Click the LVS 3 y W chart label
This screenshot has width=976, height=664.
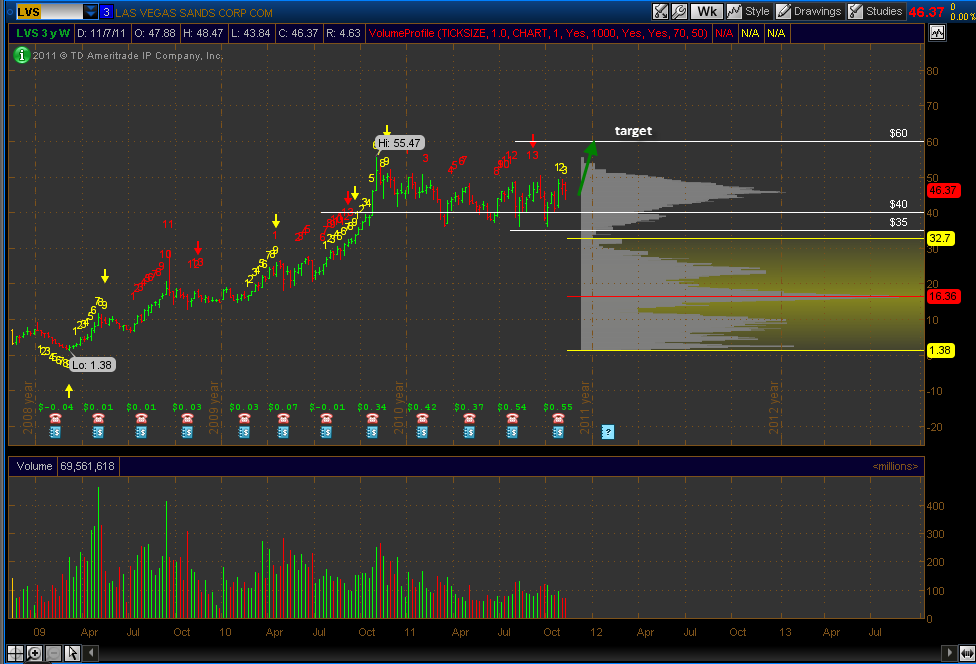[x=43, y=33]
